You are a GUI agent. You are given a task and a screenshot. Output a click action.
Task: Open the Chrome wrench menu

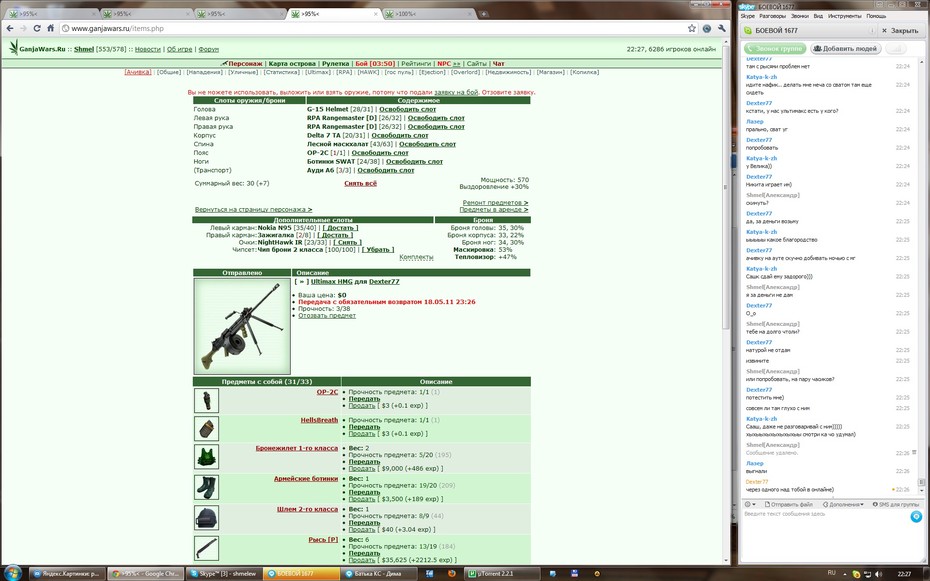click(722, 28)
